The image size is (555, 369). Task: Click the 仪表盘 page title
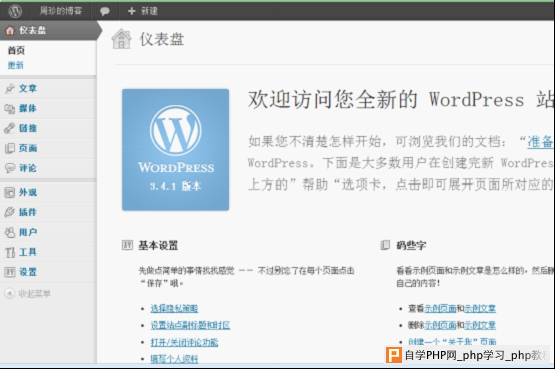tap(162, 39)
